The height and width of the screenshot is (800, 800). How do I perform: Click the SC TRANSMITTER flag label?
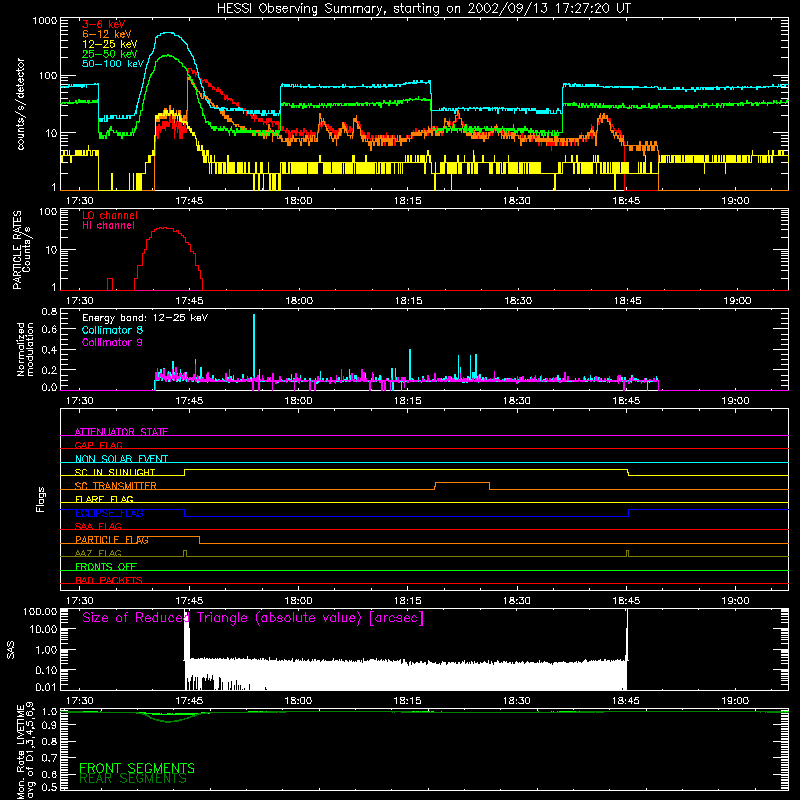115,486
